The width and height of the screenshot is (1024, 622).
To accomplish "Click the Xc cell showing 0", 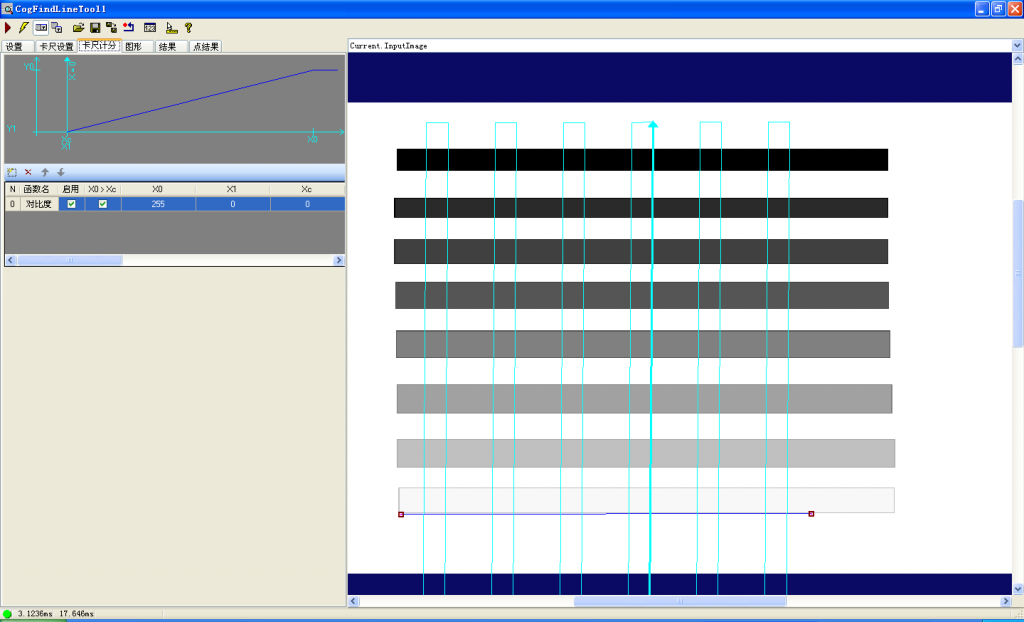I will point(307,204).
